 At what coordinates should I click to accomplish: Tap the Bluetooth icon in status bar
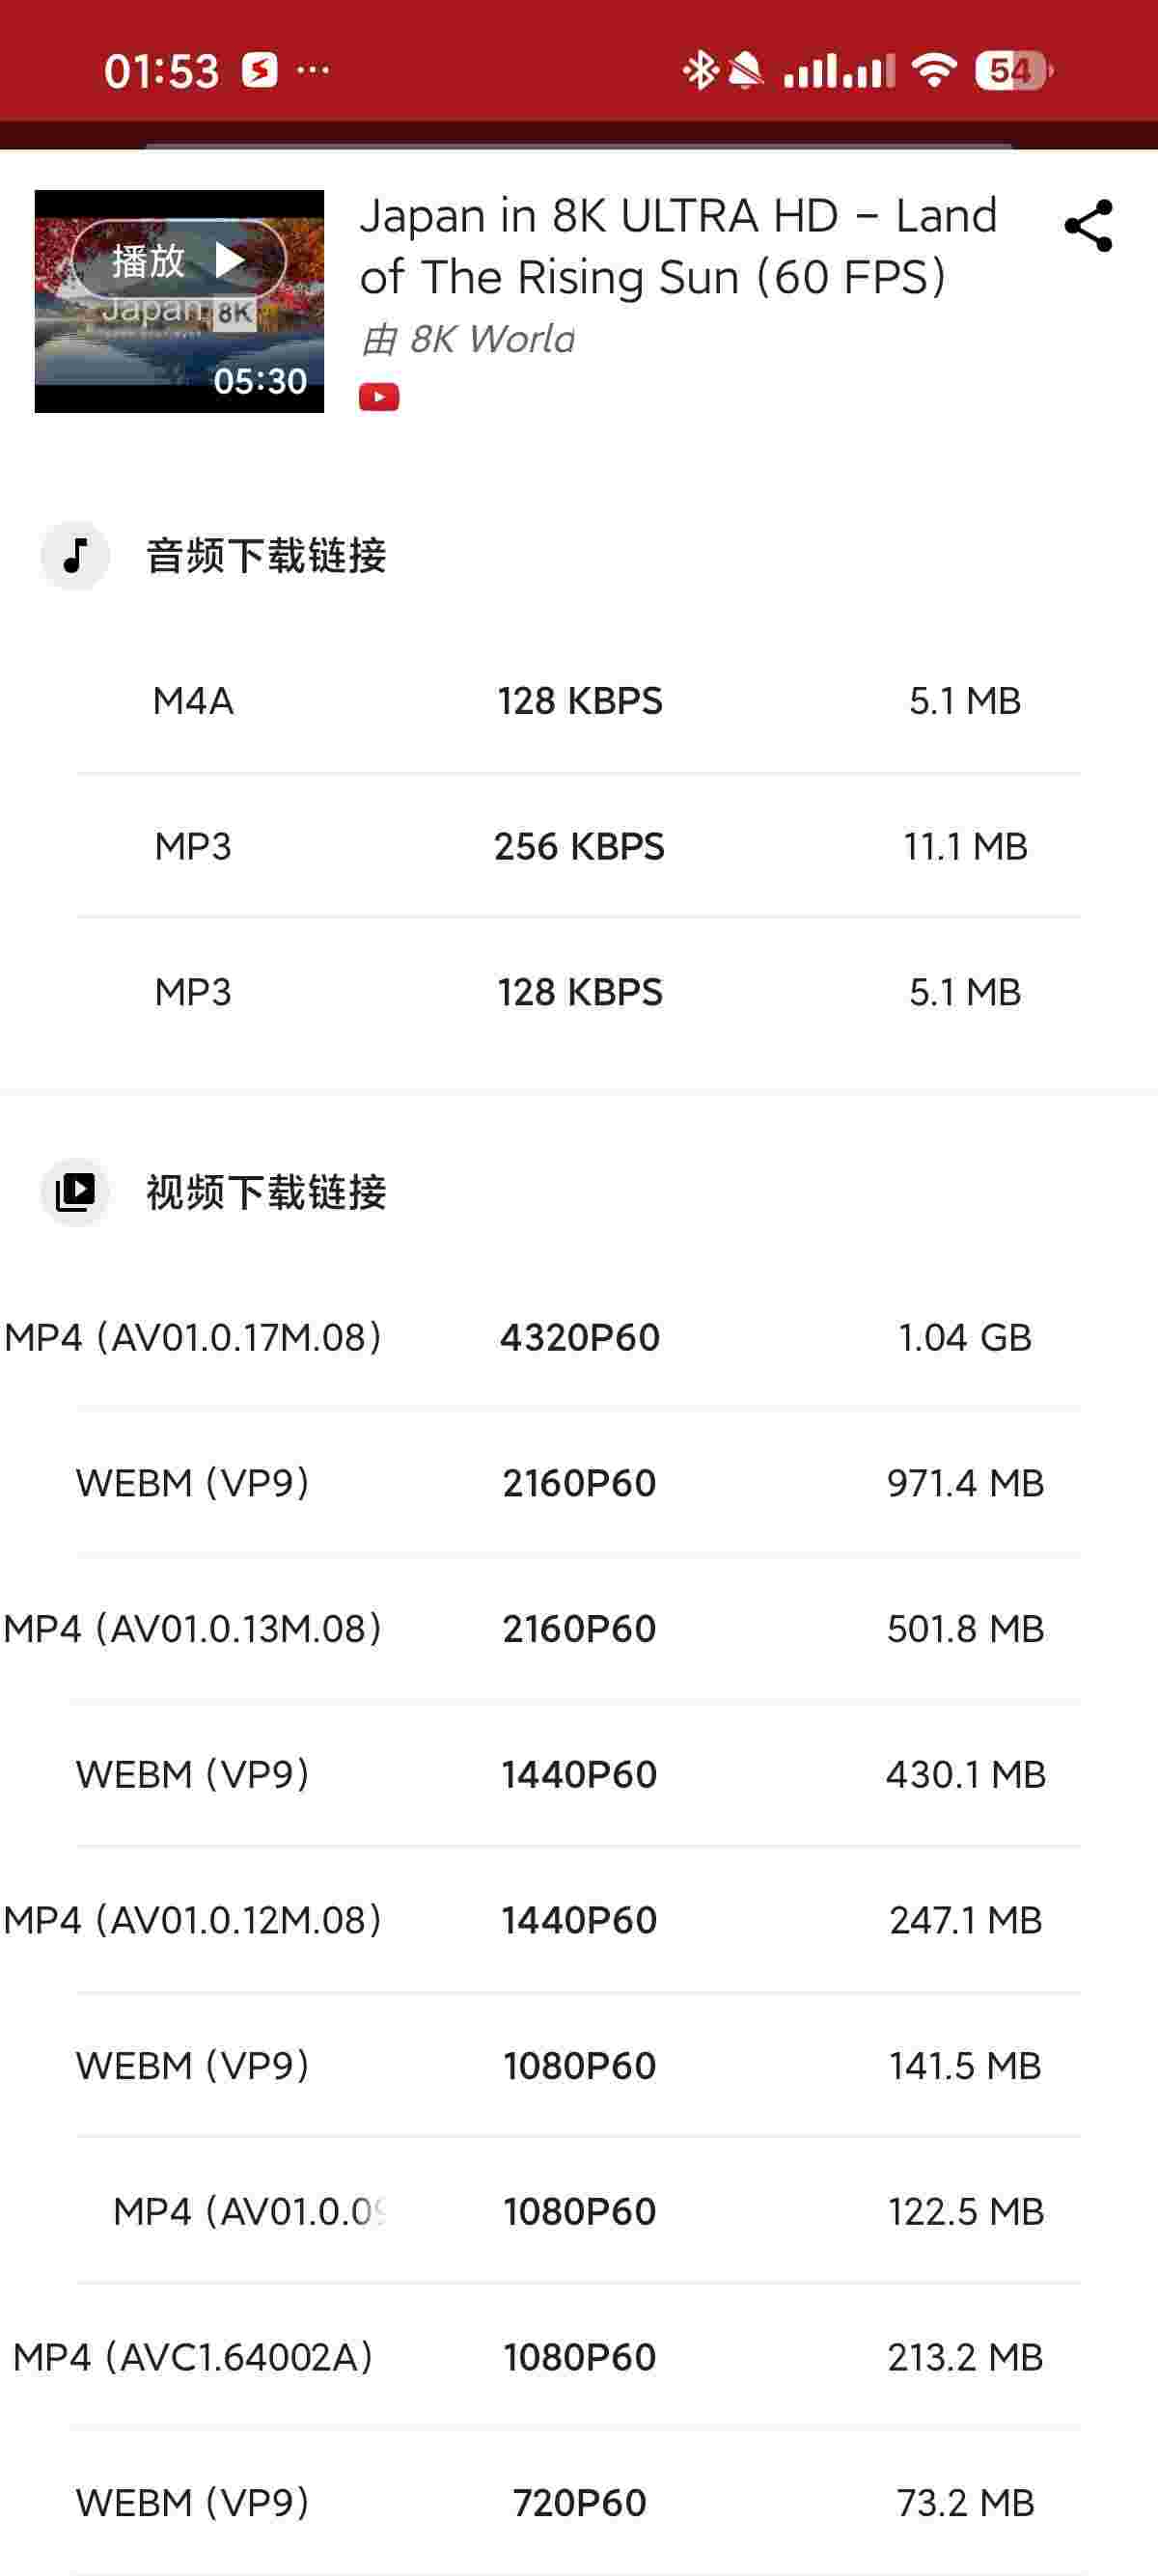[x=699, y=71]
